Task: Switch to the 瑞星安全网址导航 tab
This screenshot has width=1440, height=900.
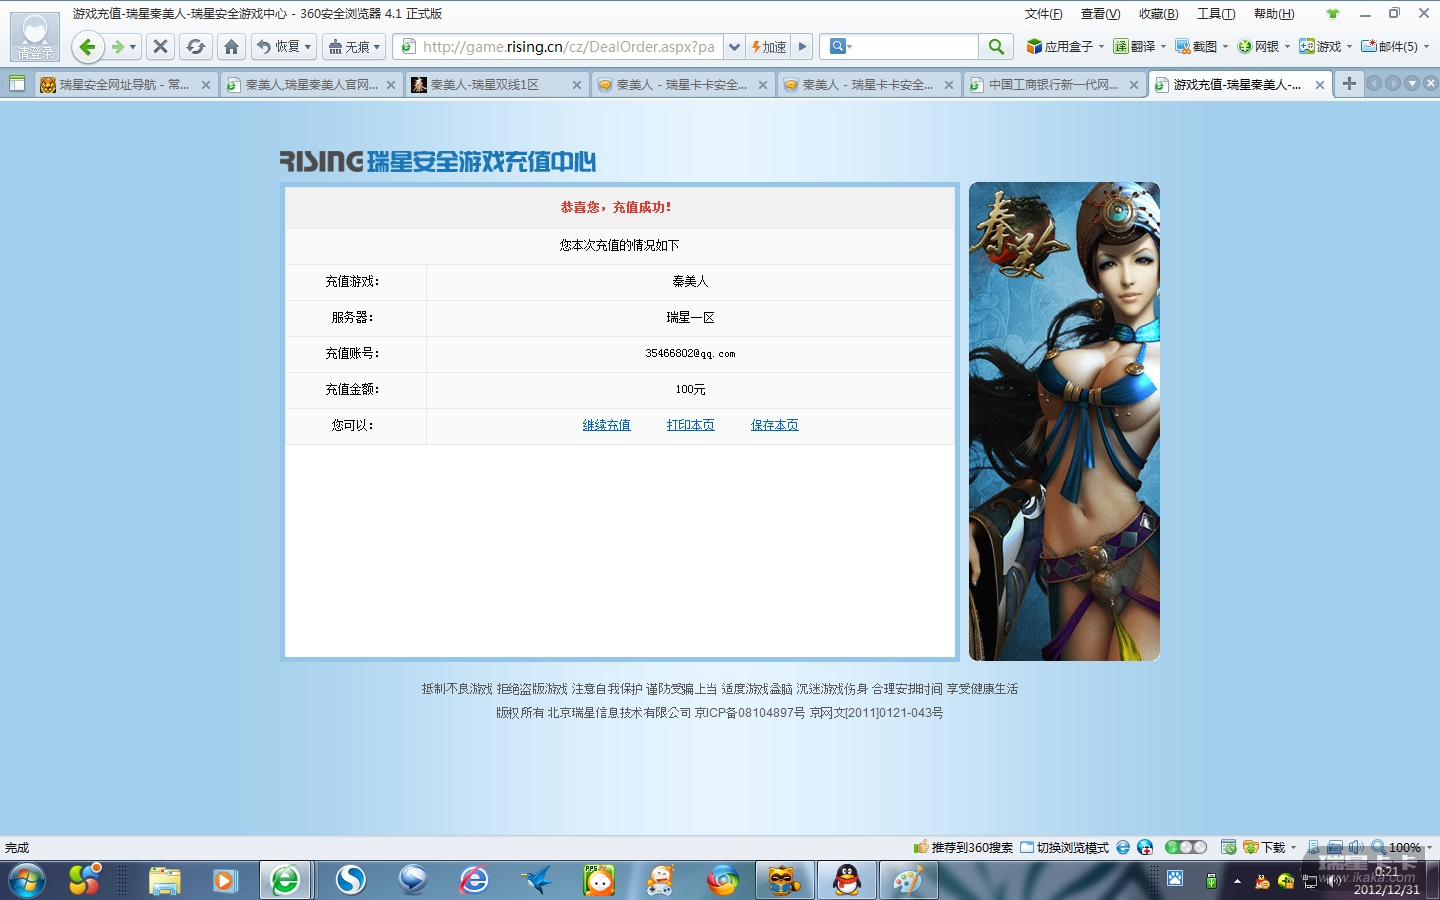Action: (x=125, y=85)
